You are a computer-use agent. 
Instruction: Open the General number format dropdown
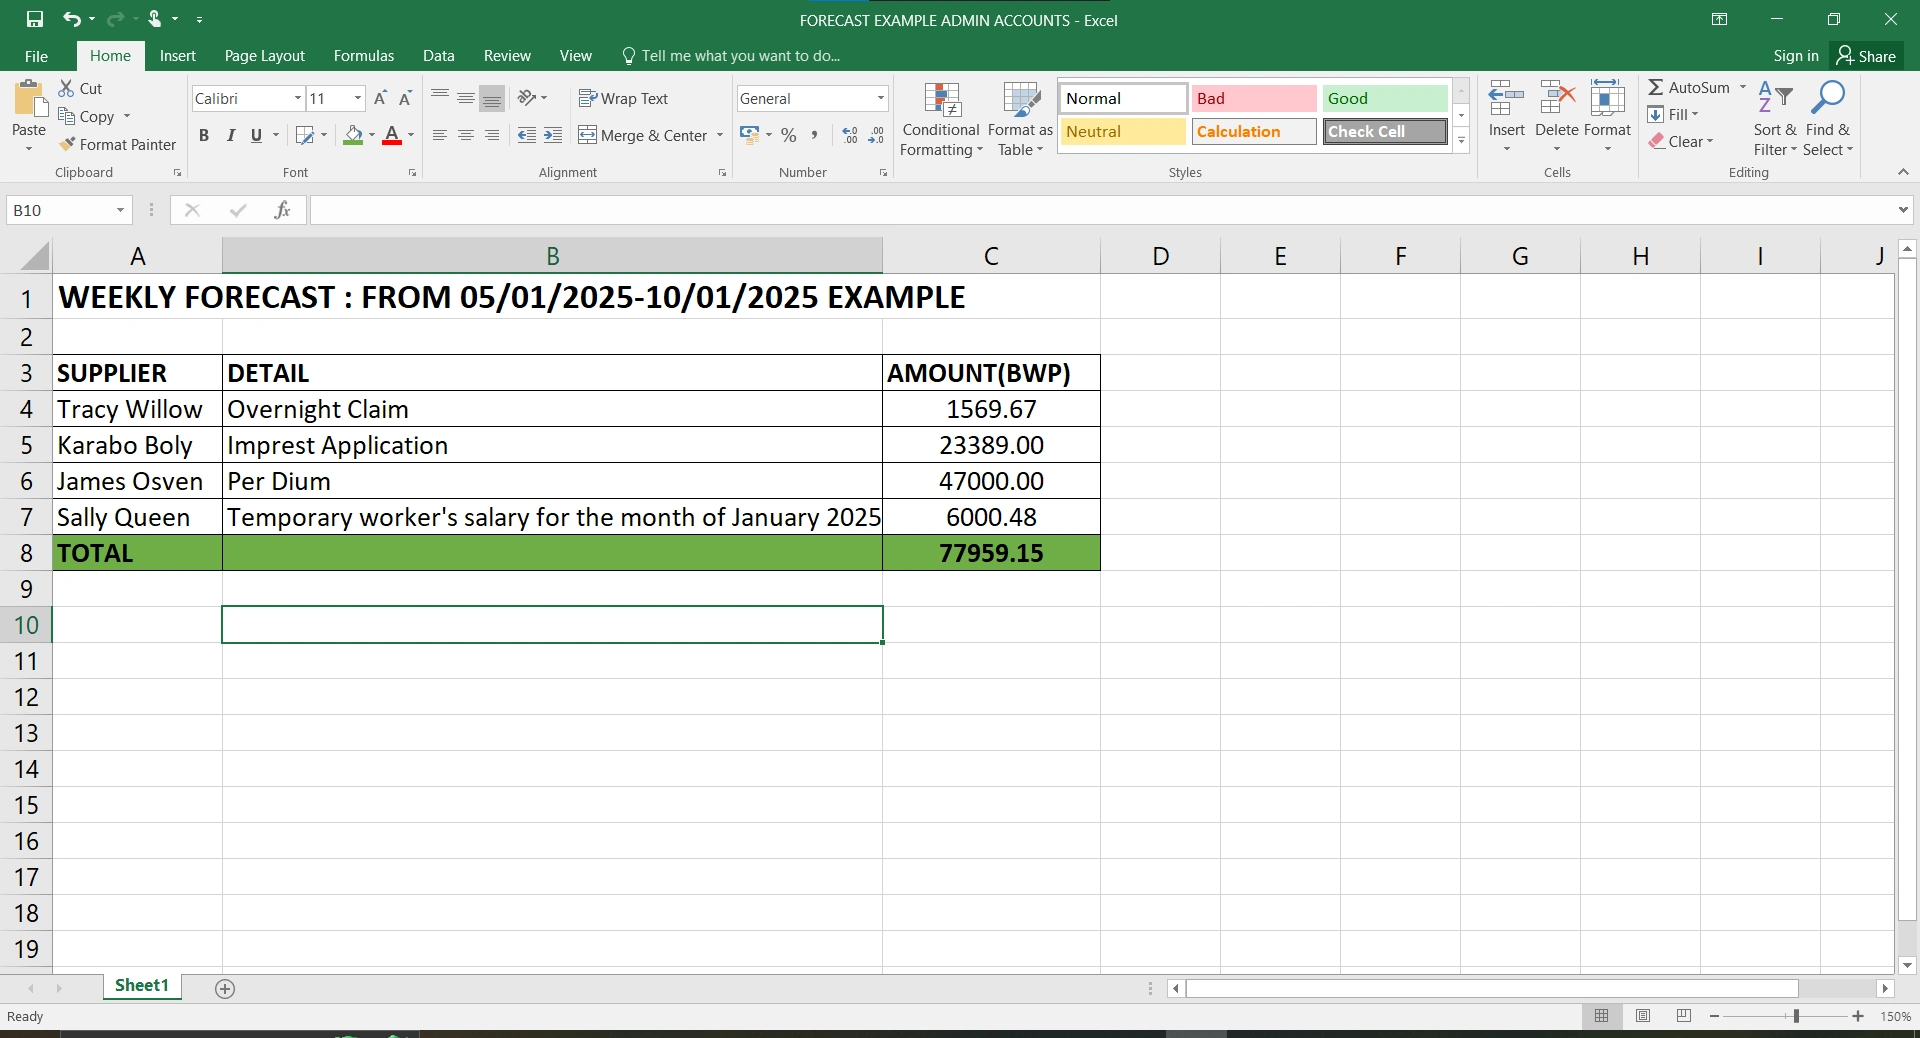pos(881,98)
